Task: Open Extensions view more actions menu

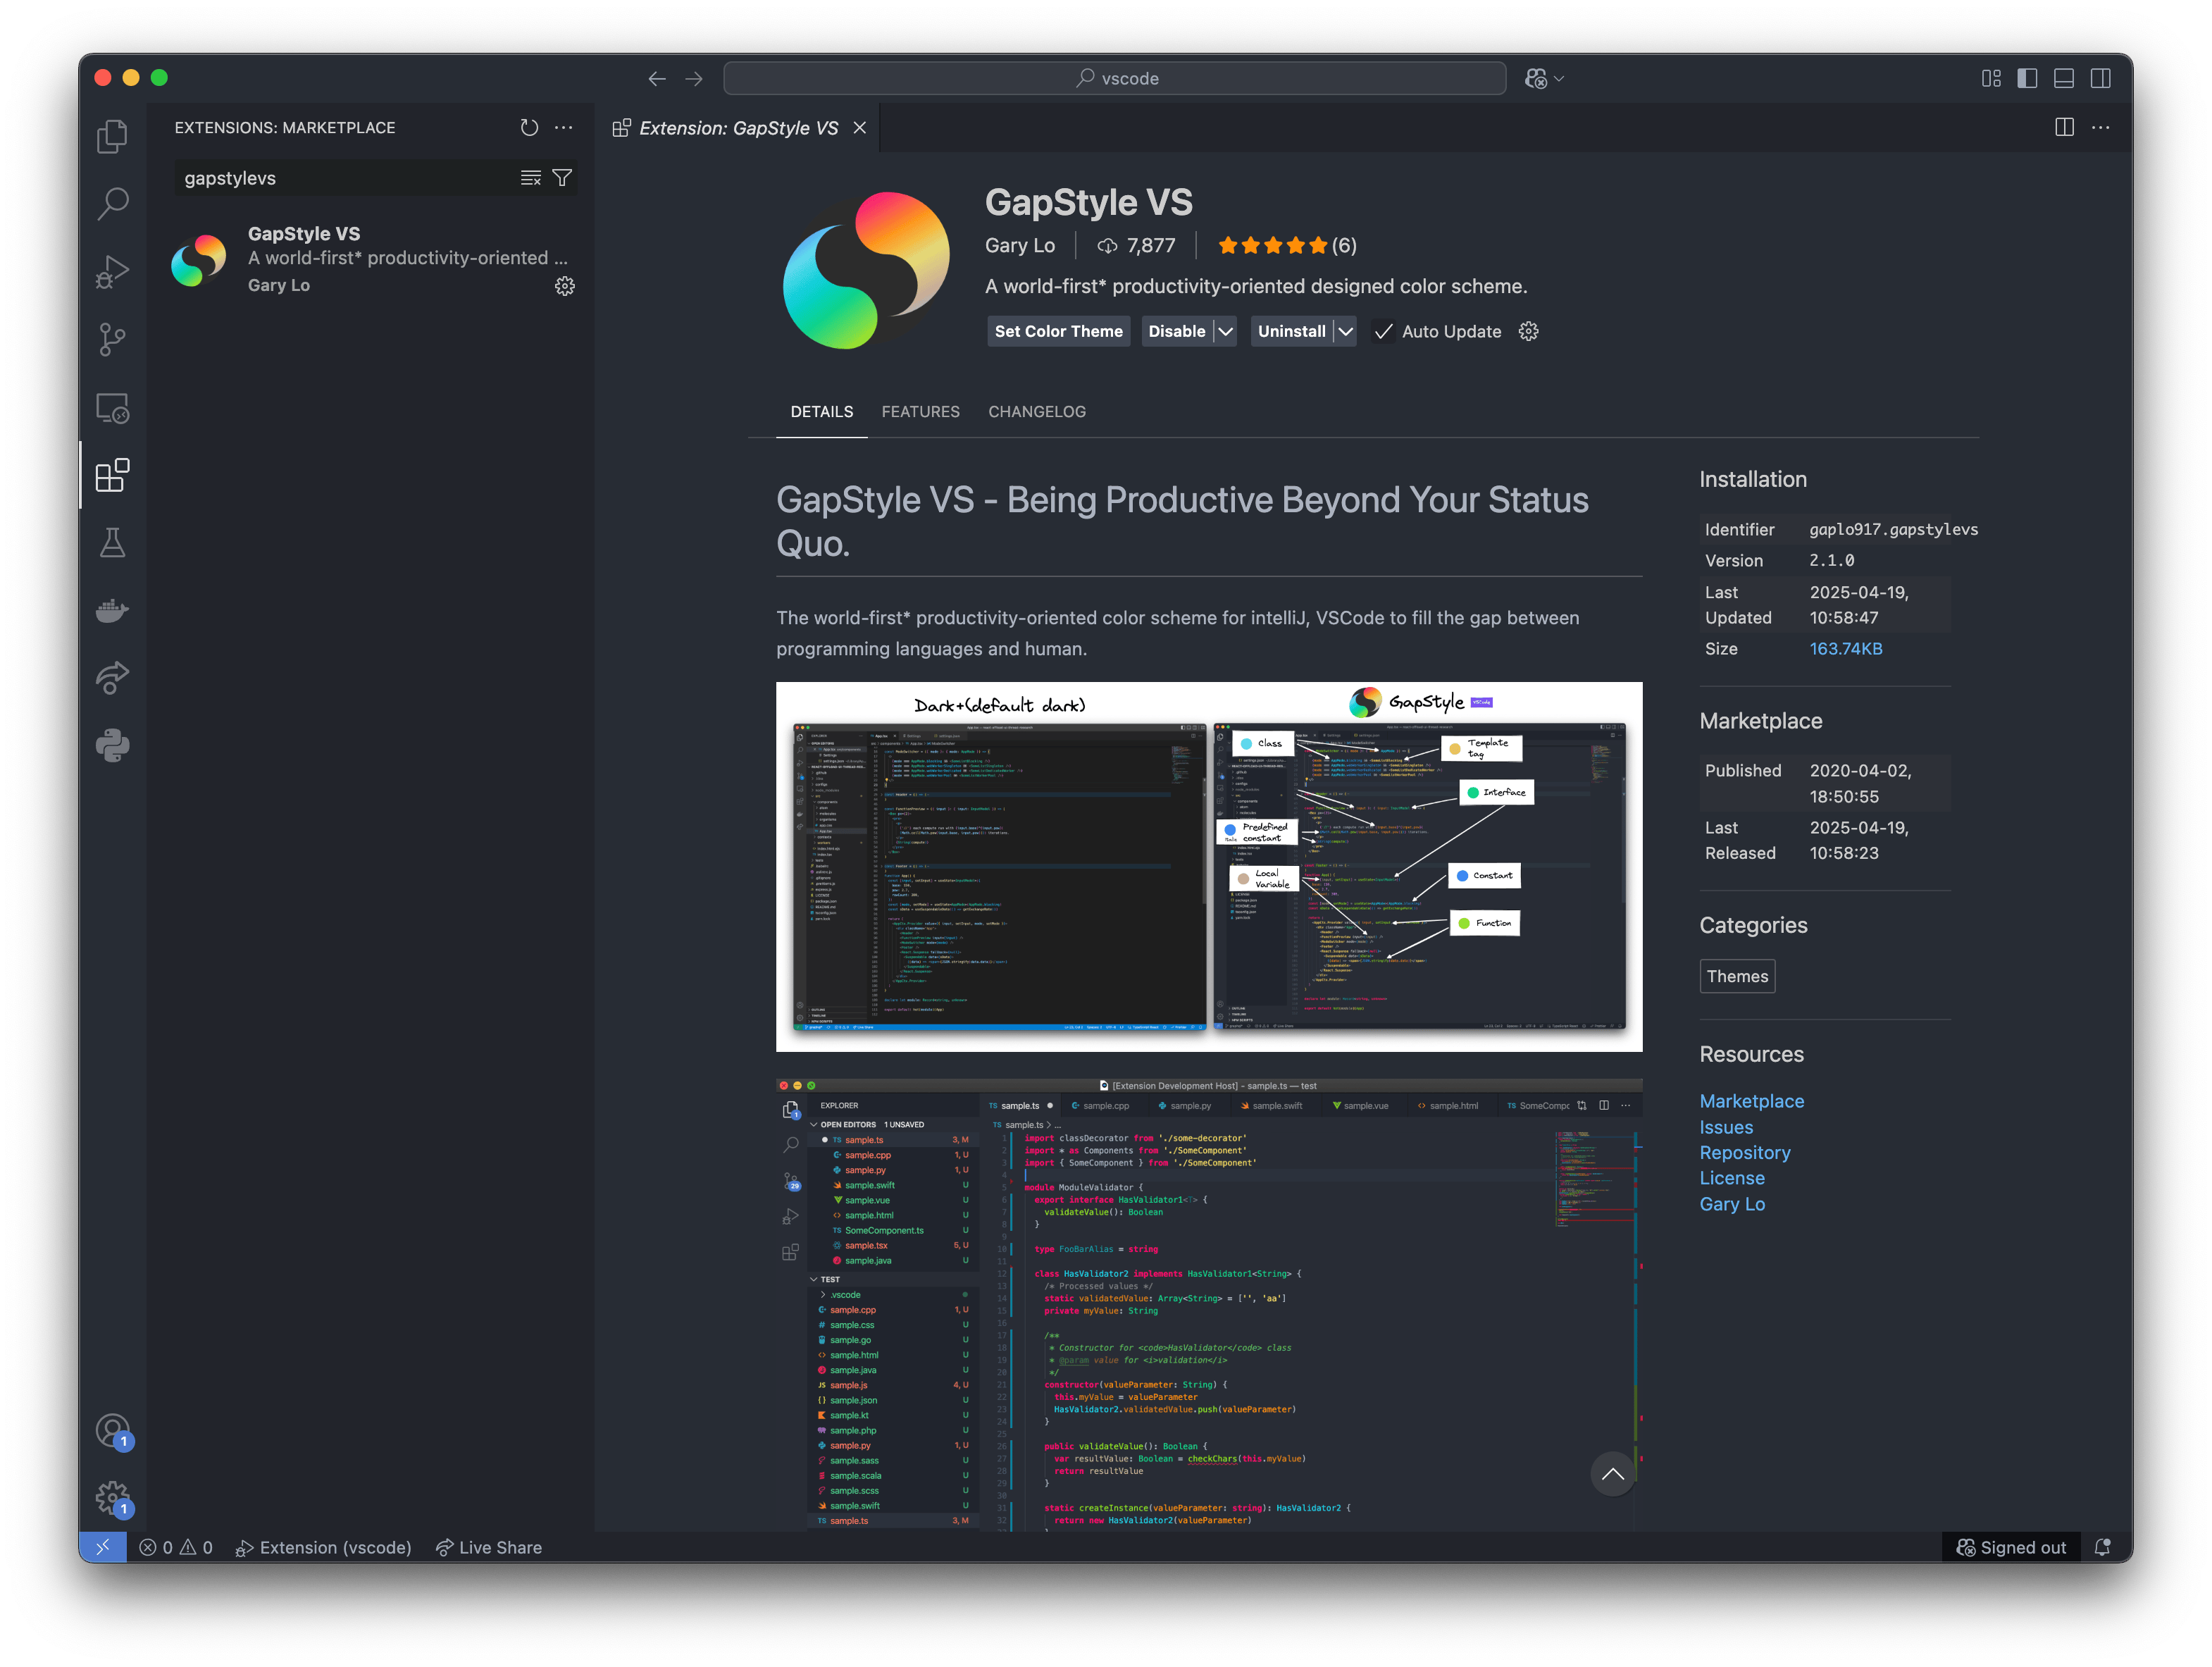Action: pyautogui.click(x=564, y=128)
